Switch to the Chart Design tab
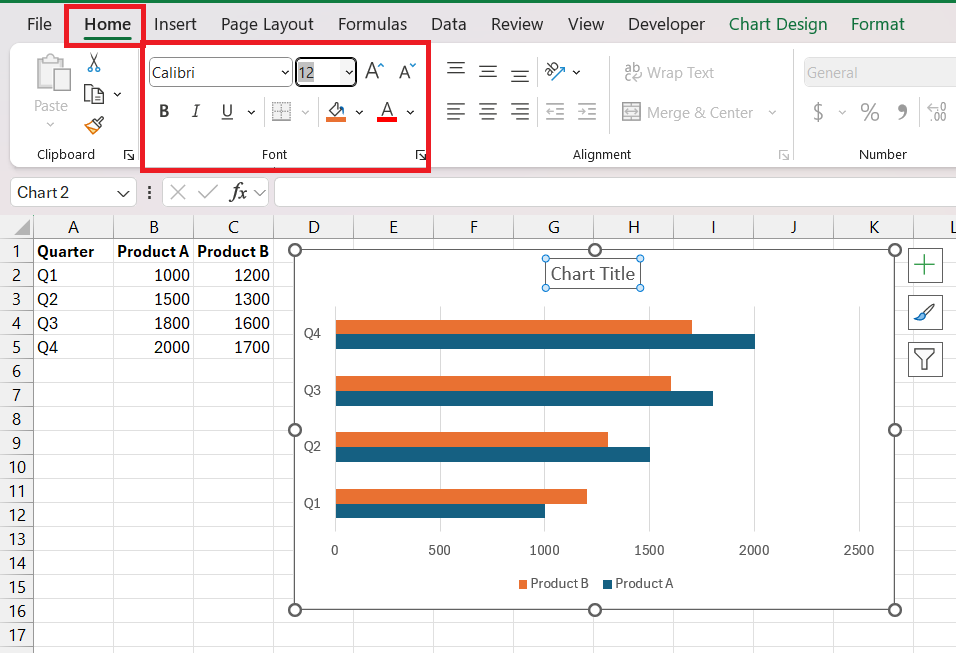This screenshot has height=653, width=956. (778, 23)
